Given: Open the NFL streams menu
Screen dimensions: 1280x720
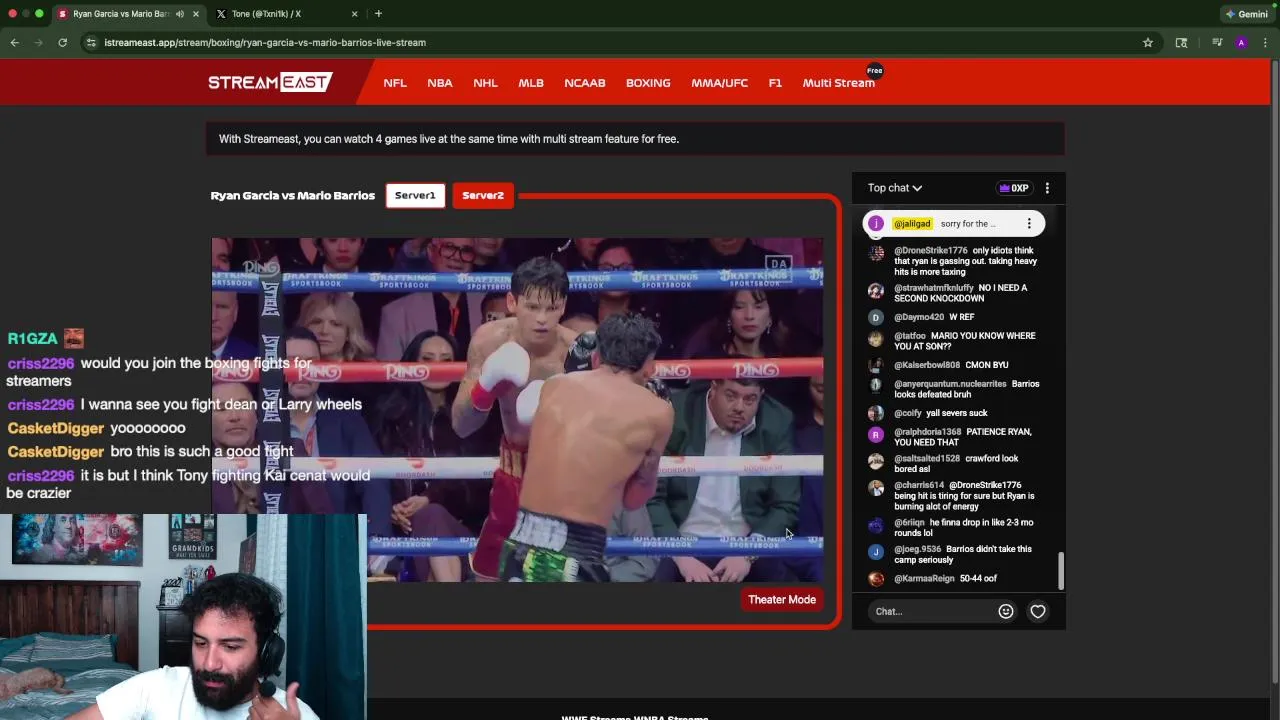Looking at the screenshot, I should (395, 83).
